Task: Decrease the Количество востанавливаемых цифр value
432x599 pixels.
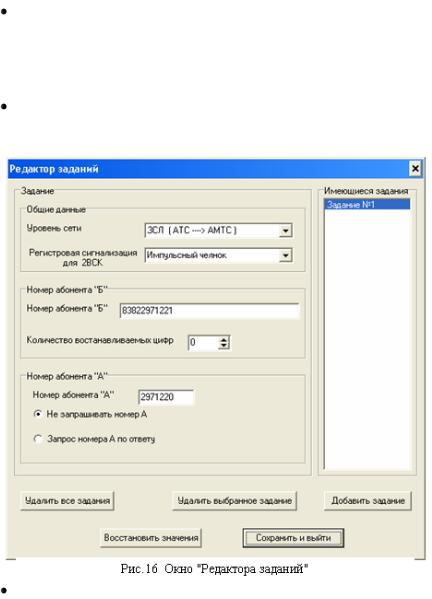Action: [224, 346]
